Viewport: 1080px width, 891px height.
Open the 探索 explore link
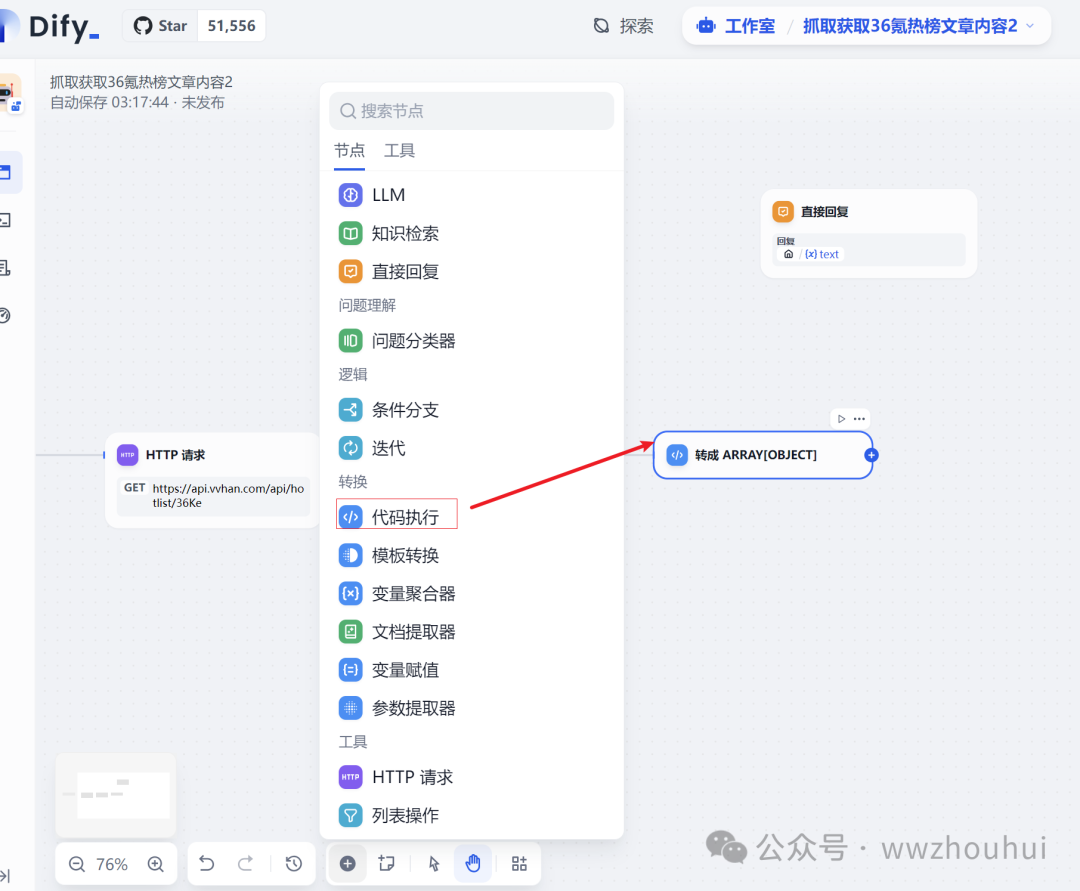(x=624, y=26)
